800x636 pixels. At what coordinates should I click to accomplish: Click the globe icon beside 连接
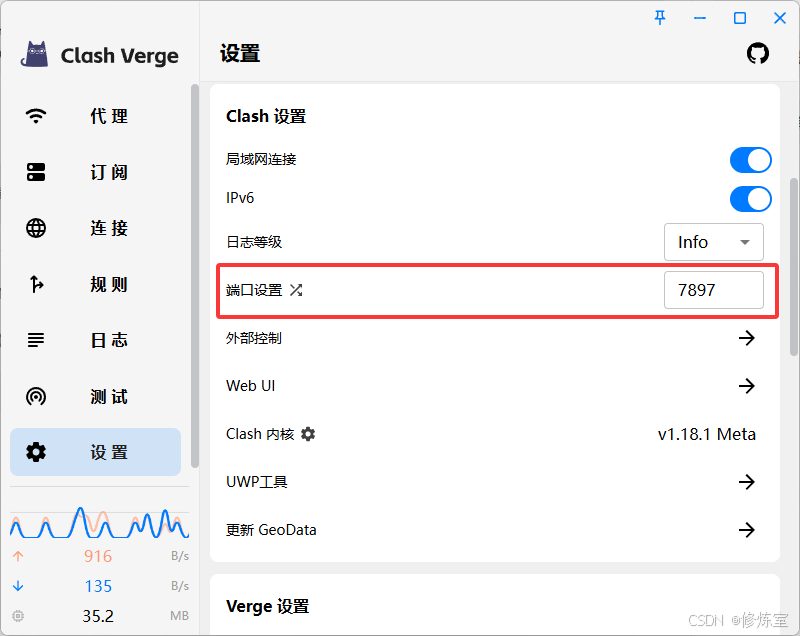(36, 228)
